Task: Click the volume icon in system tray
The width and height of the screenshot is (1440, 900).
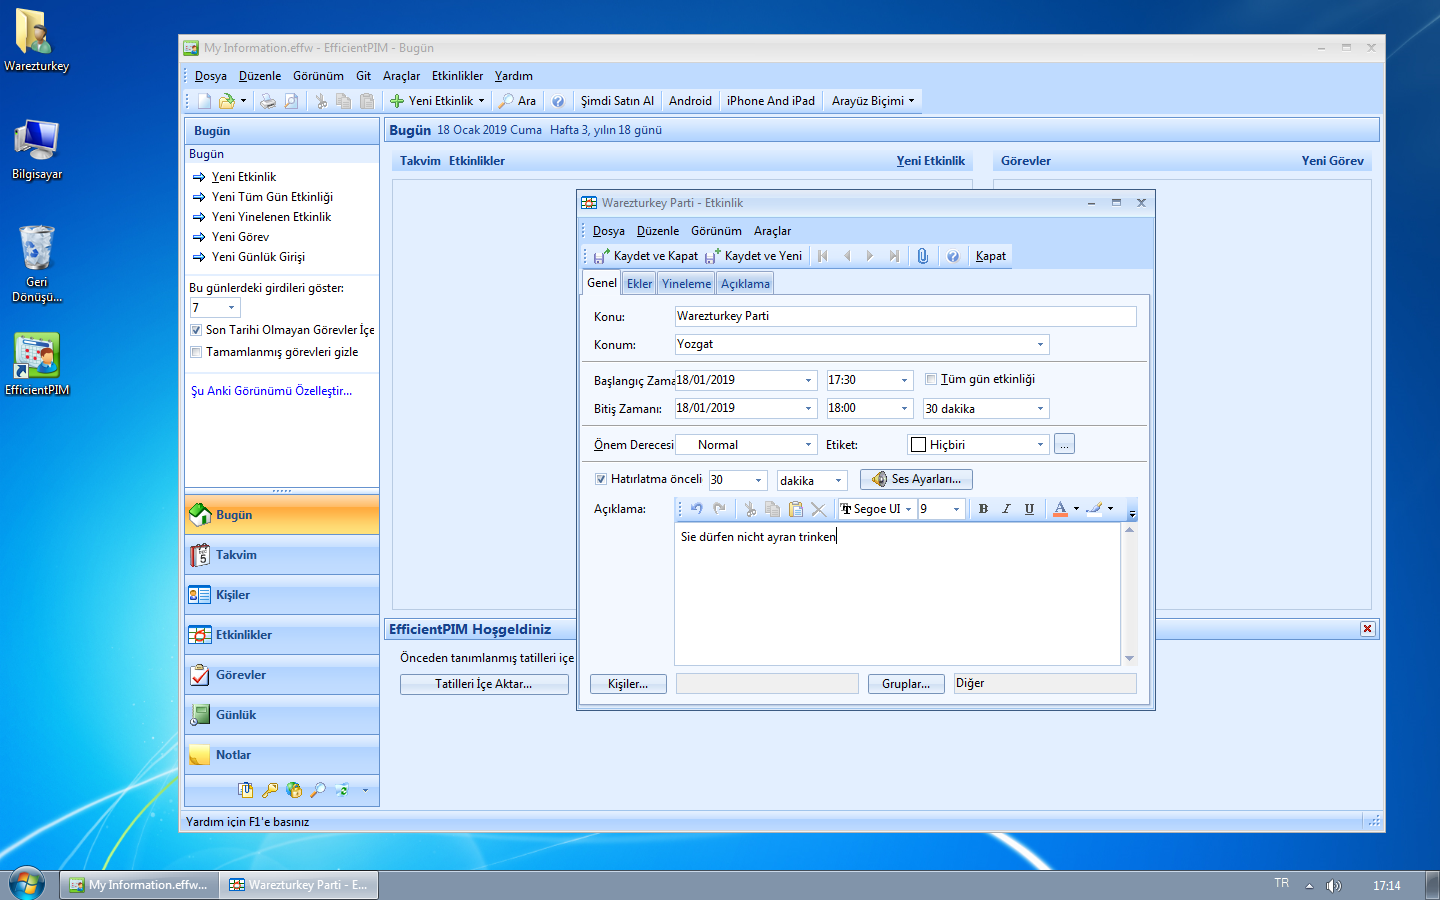Action: click(x=1334, y=886)
